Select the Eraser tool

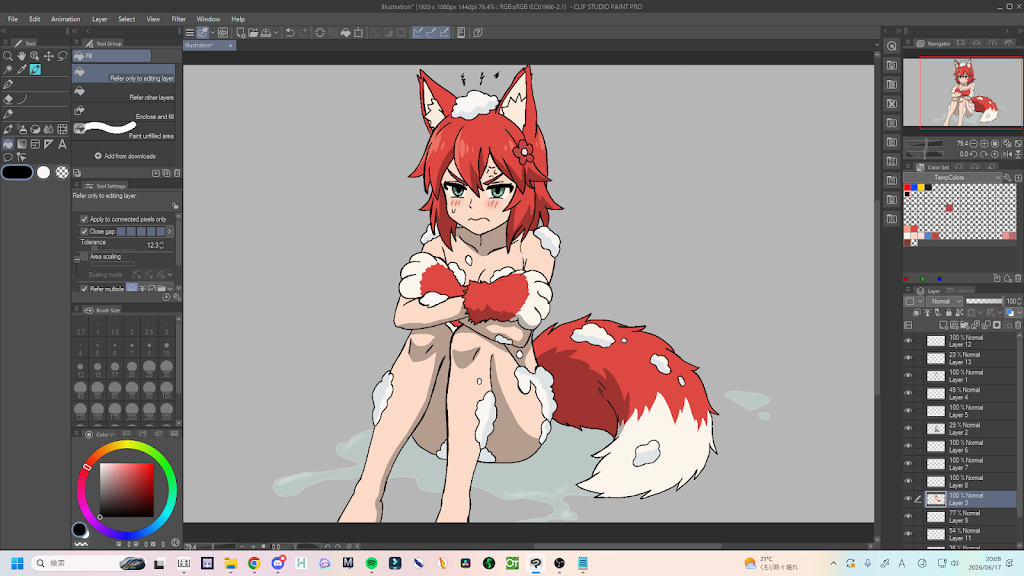8,99
